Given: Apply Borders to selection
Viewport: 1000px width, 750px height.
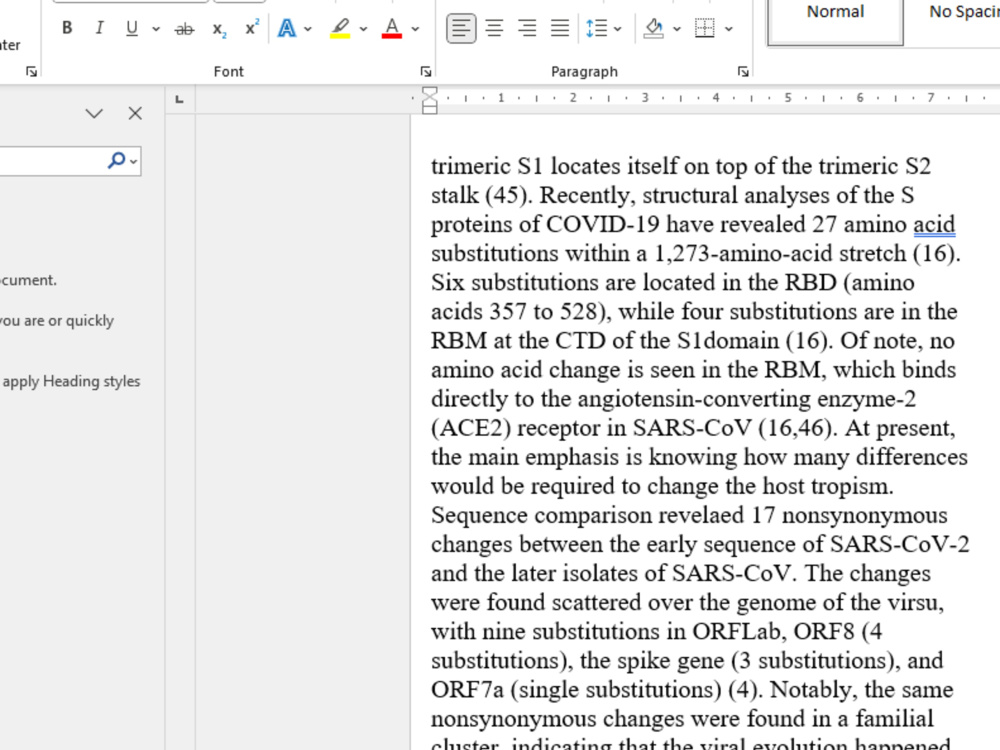Looking at the screenshot, I should click(x=705, y=28).
